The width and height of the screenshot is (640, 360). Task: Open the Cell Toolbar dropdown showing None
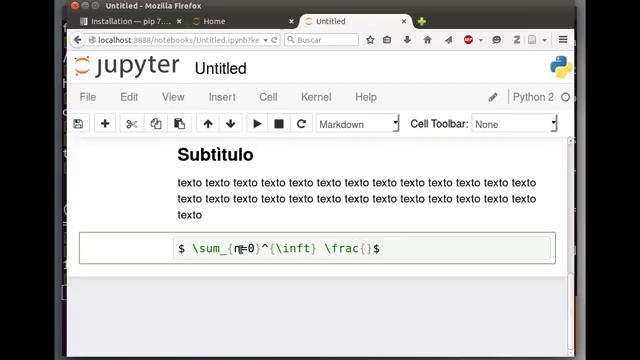pos(514,124)
